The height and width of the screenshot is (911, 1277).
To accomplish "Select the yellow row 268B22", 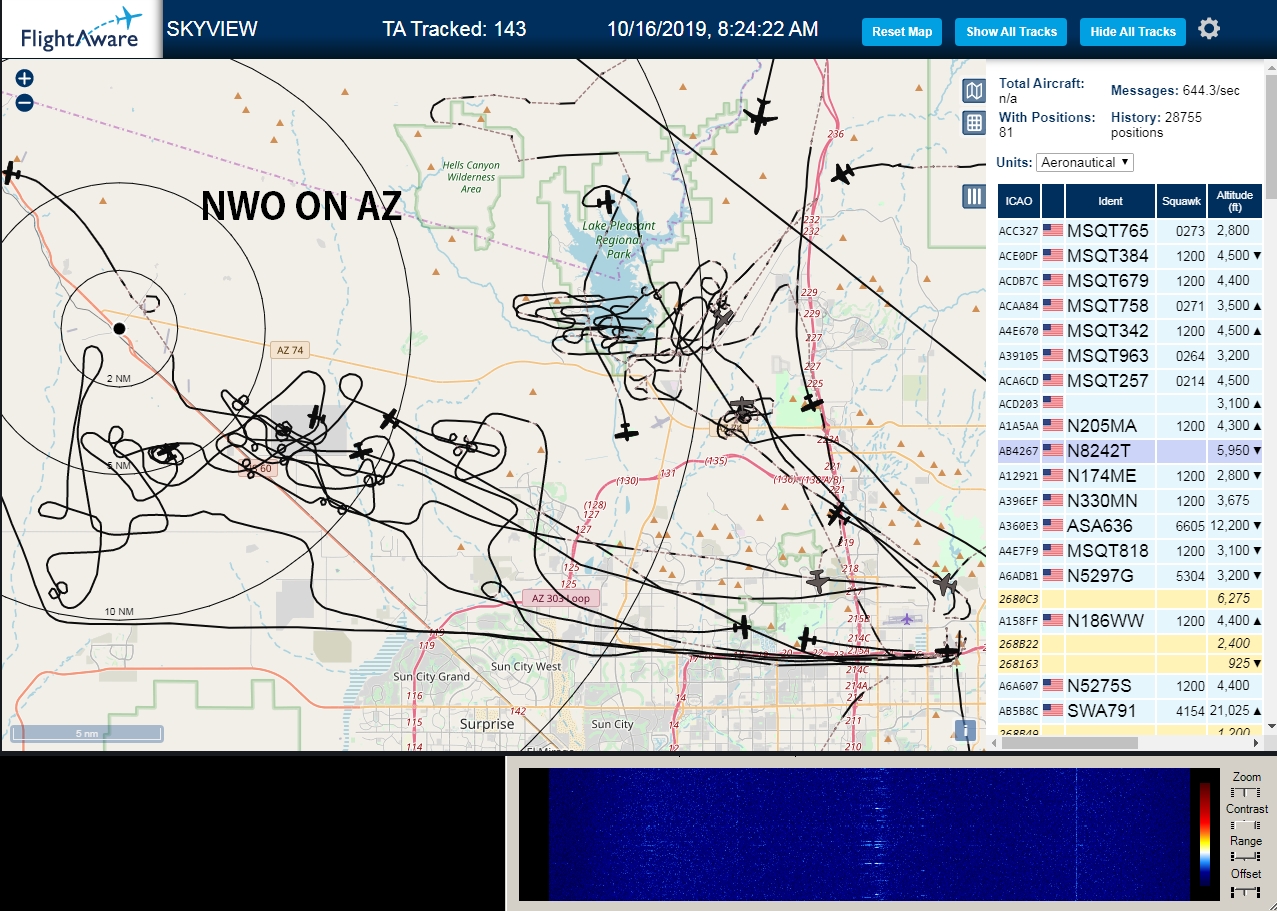I will (1130, 644).
